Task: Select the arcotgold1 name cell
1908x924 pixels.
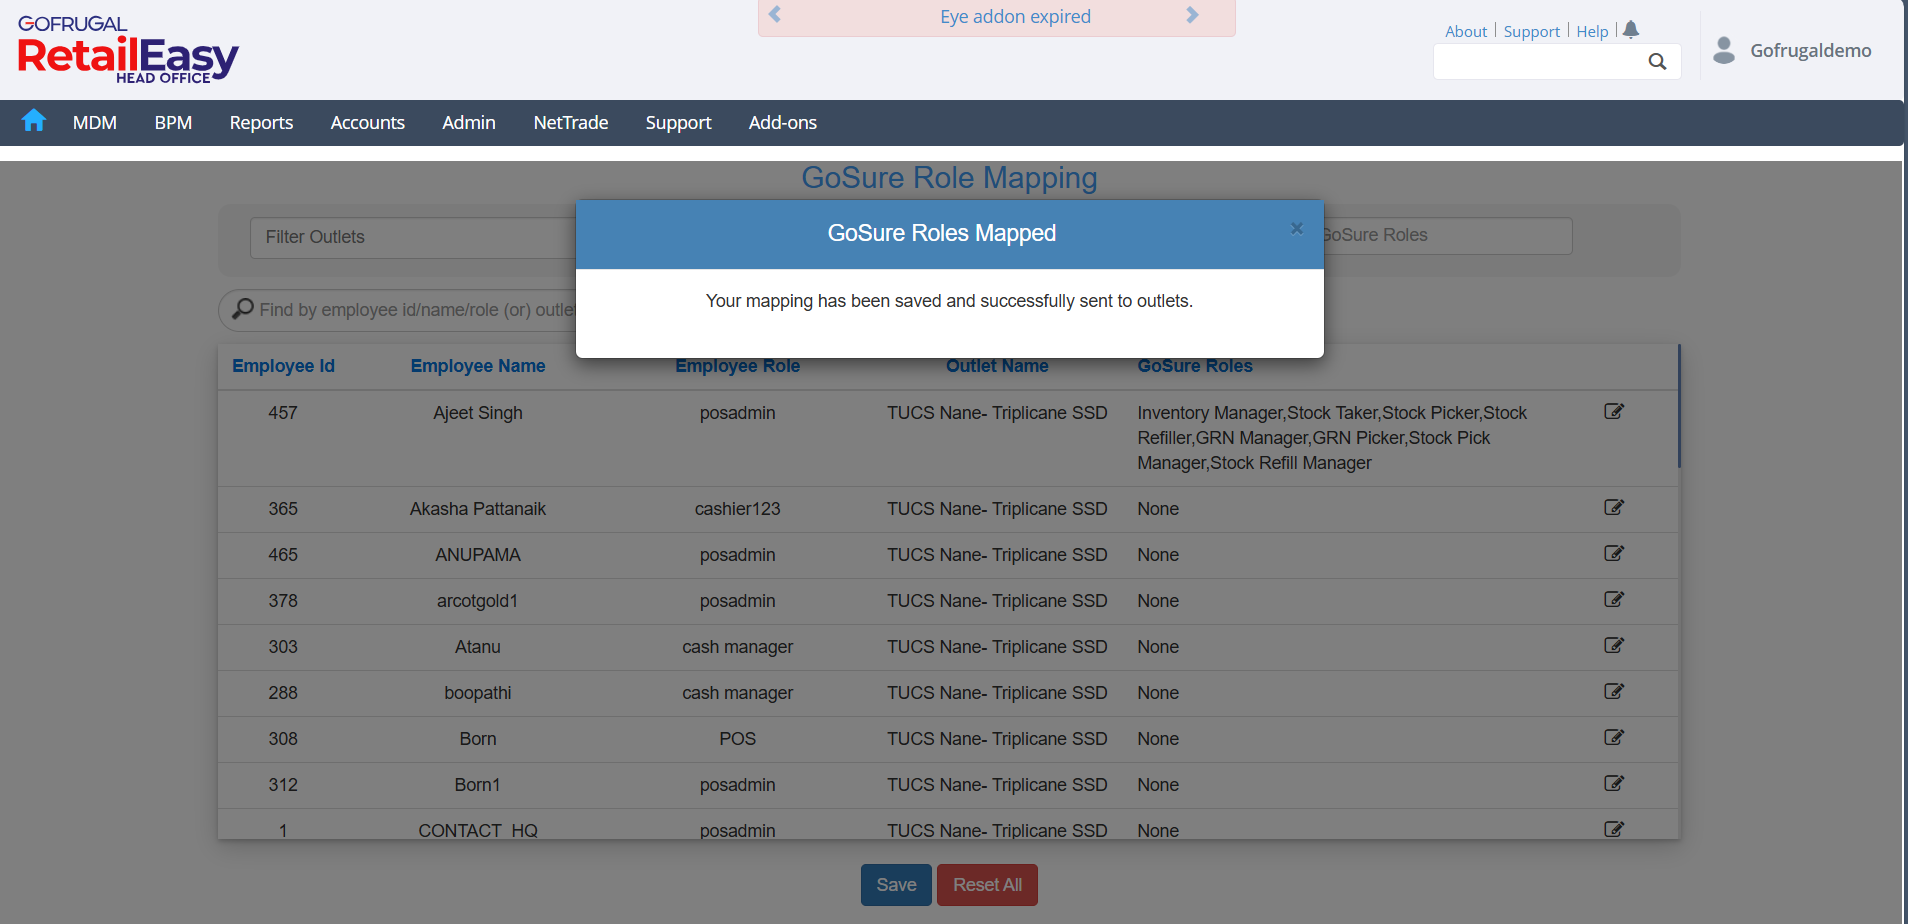Action: pyautogui.click(x=478, y=601)
